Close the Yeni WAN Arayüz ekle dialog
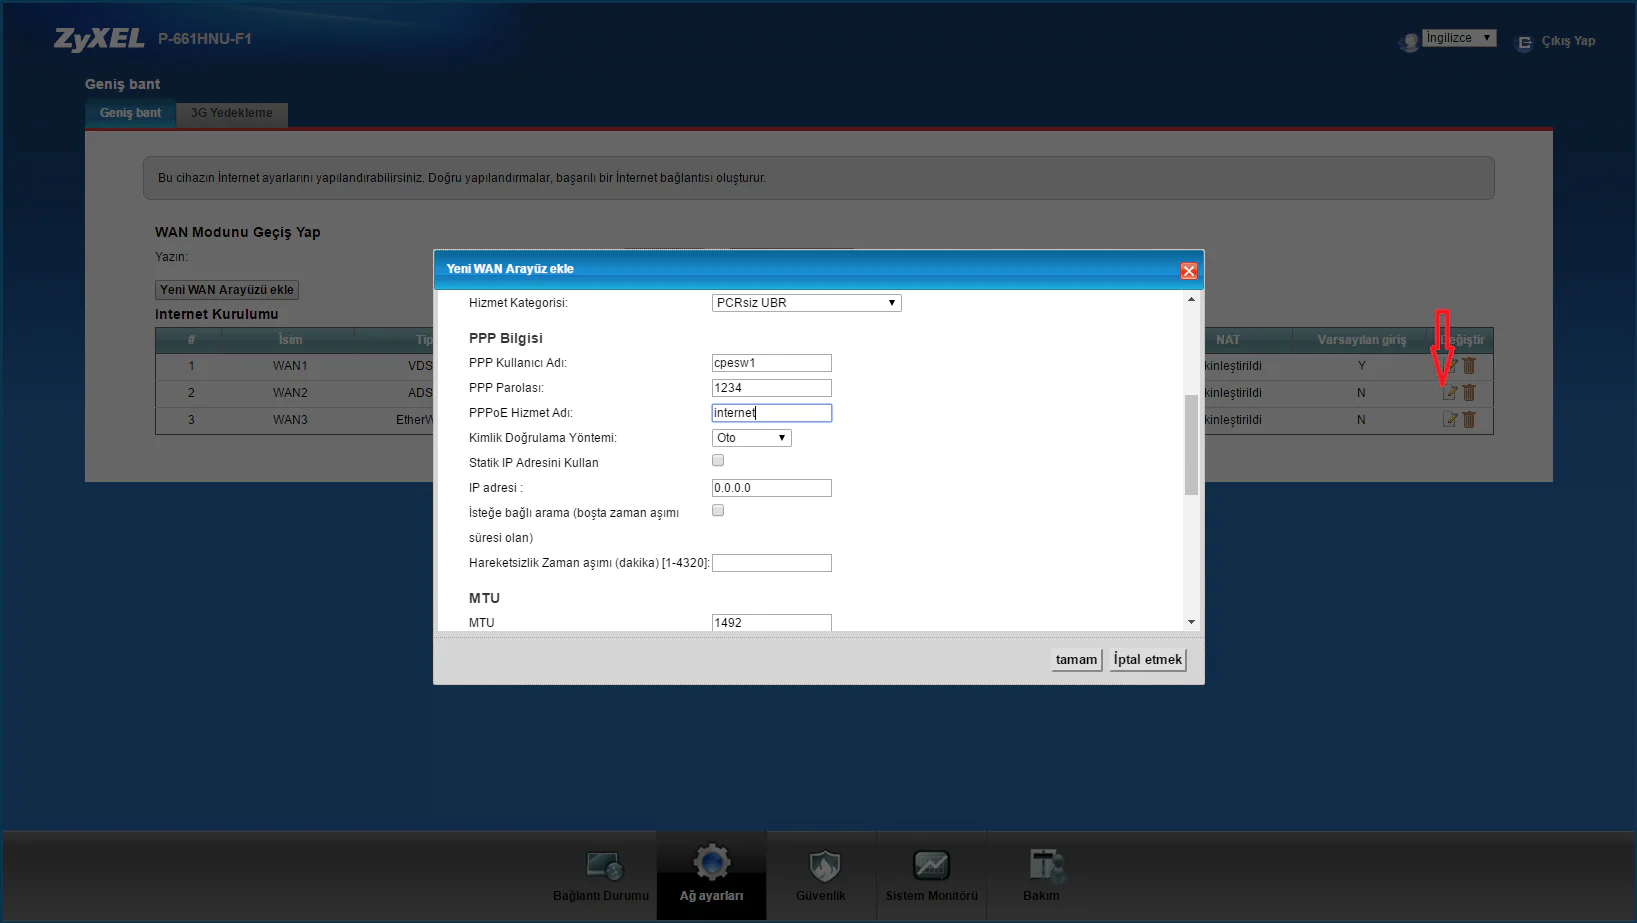 (1188, 271)
